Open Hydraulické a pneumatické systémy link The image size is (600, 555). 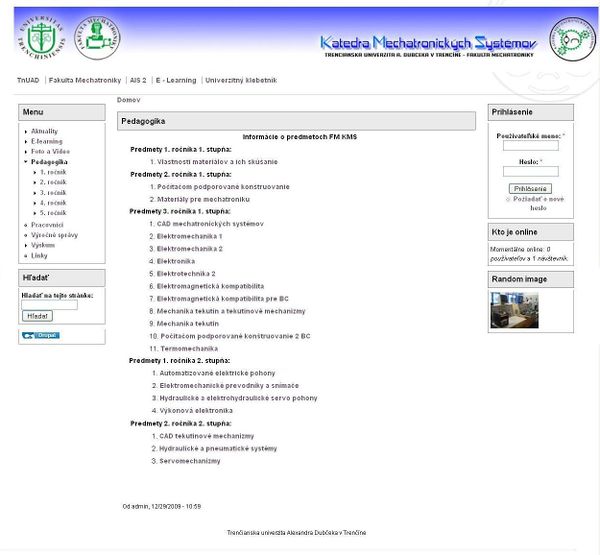(x=218, y=449)
